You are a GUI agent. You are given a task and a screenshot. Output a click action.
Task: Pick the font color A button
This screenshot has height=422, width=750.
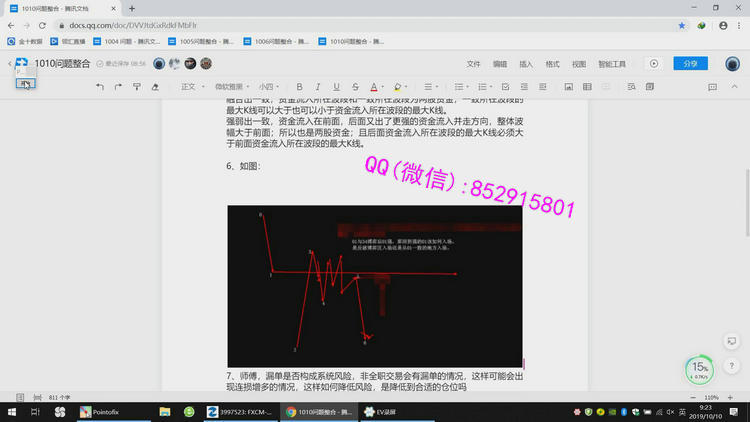point(372,87)
